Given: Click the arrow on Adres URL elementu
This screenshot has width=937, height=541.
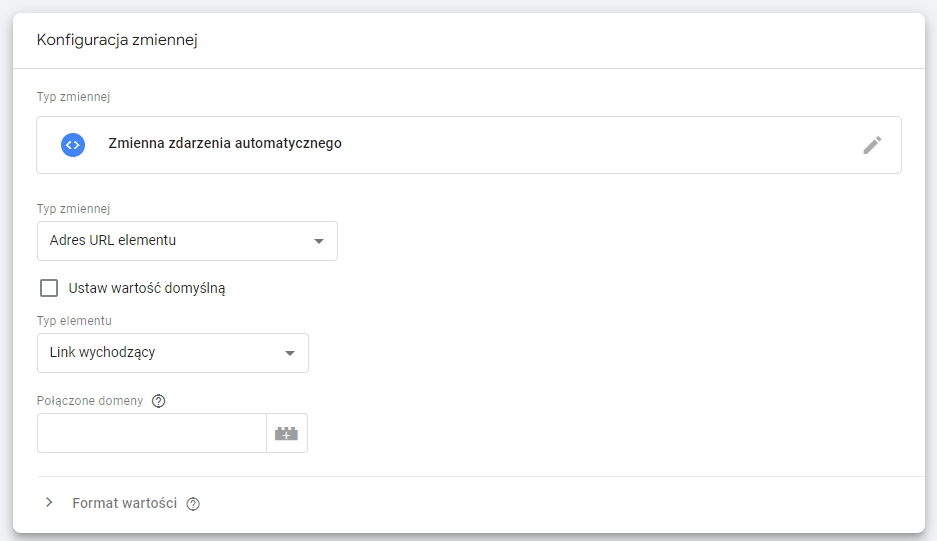Looking at the screenshot, I should coord(319,241).
